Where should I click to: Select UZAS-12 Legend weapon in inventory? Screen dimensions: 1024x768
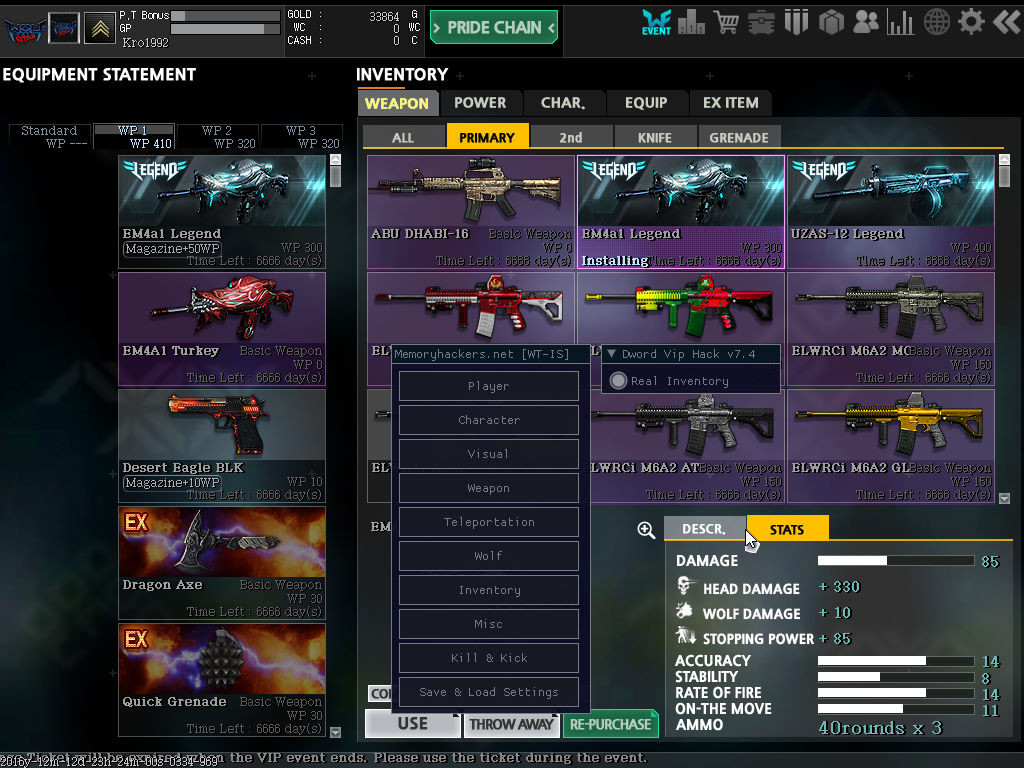click(891, 212)
